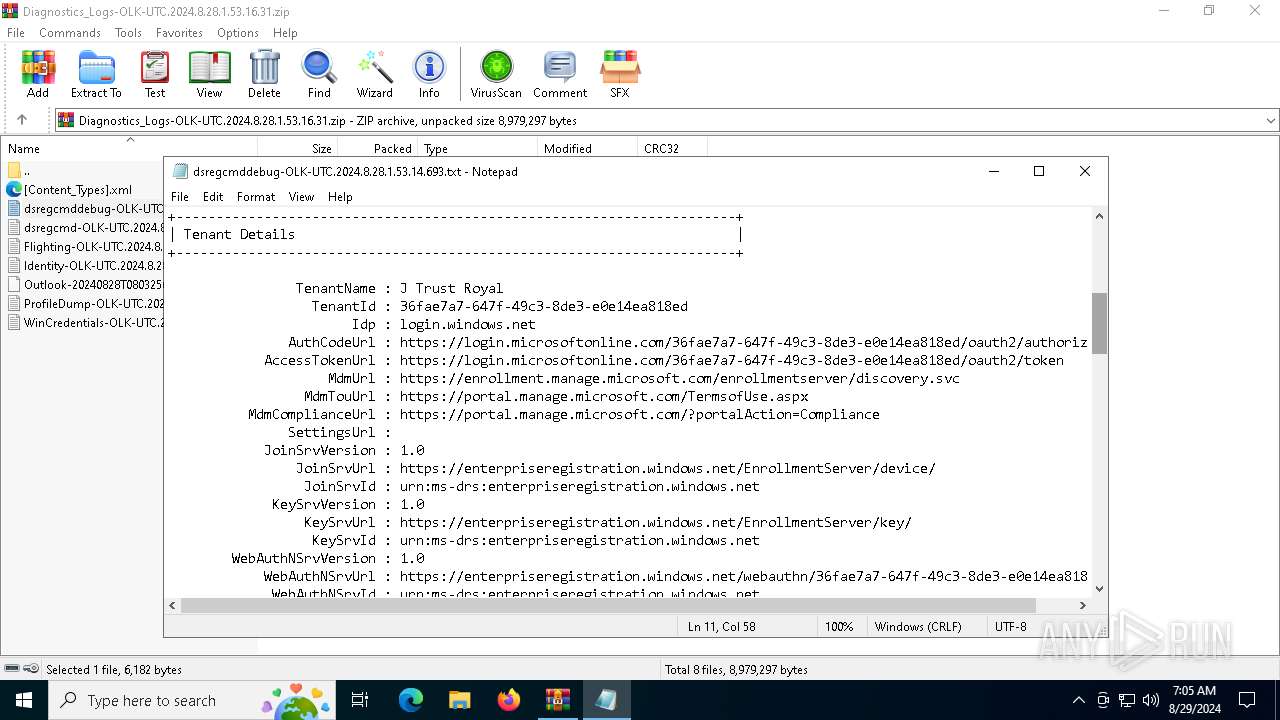Open WinRAR Favorites menu
The width and height of the screenshot is (1280, 720).
click(179, 33)
